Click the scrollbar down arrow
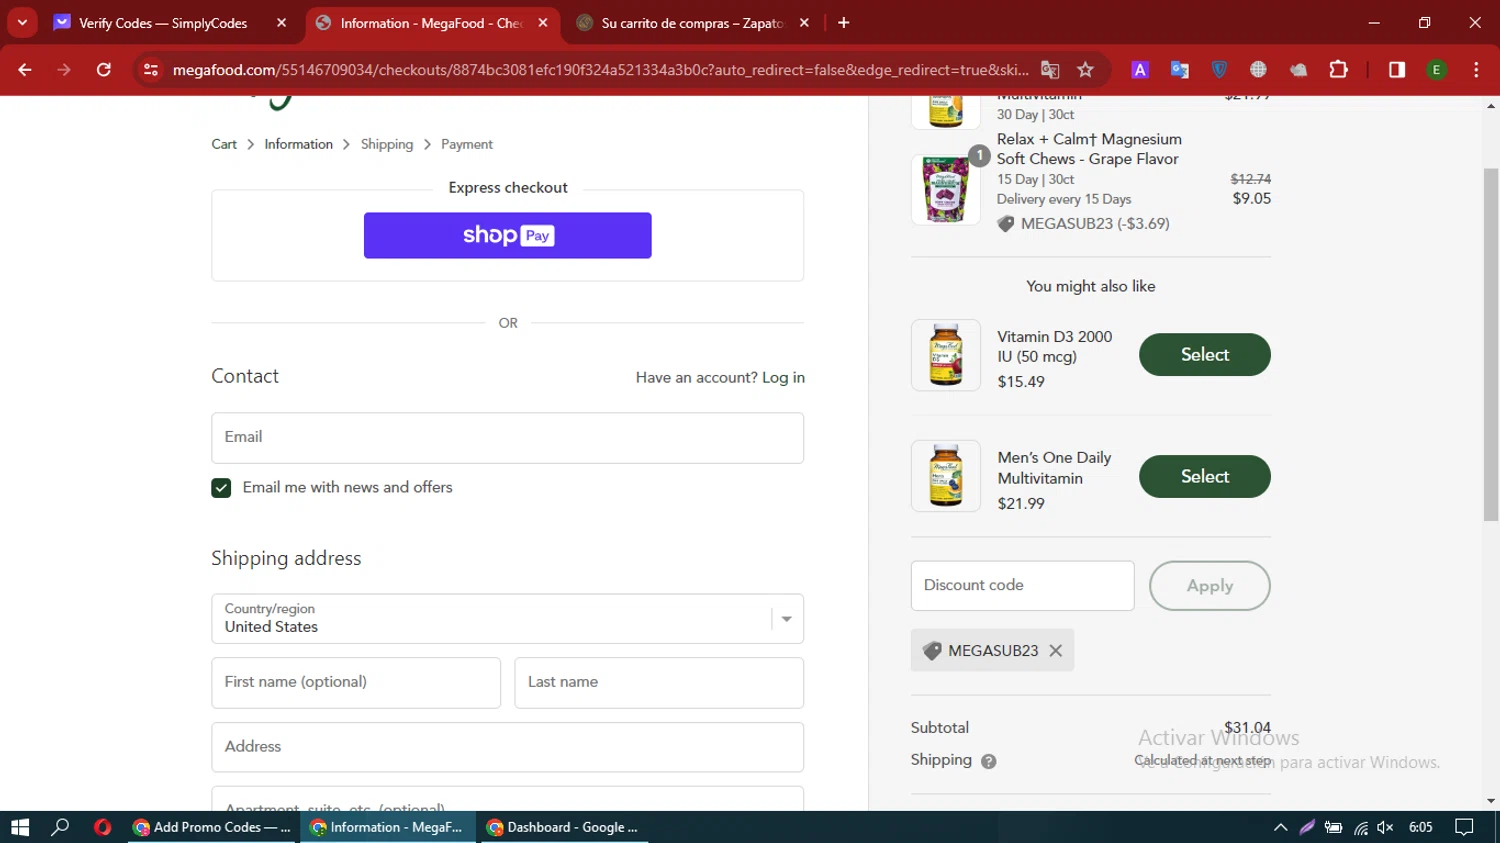 pyautogui.click(x=1491, y=801)
